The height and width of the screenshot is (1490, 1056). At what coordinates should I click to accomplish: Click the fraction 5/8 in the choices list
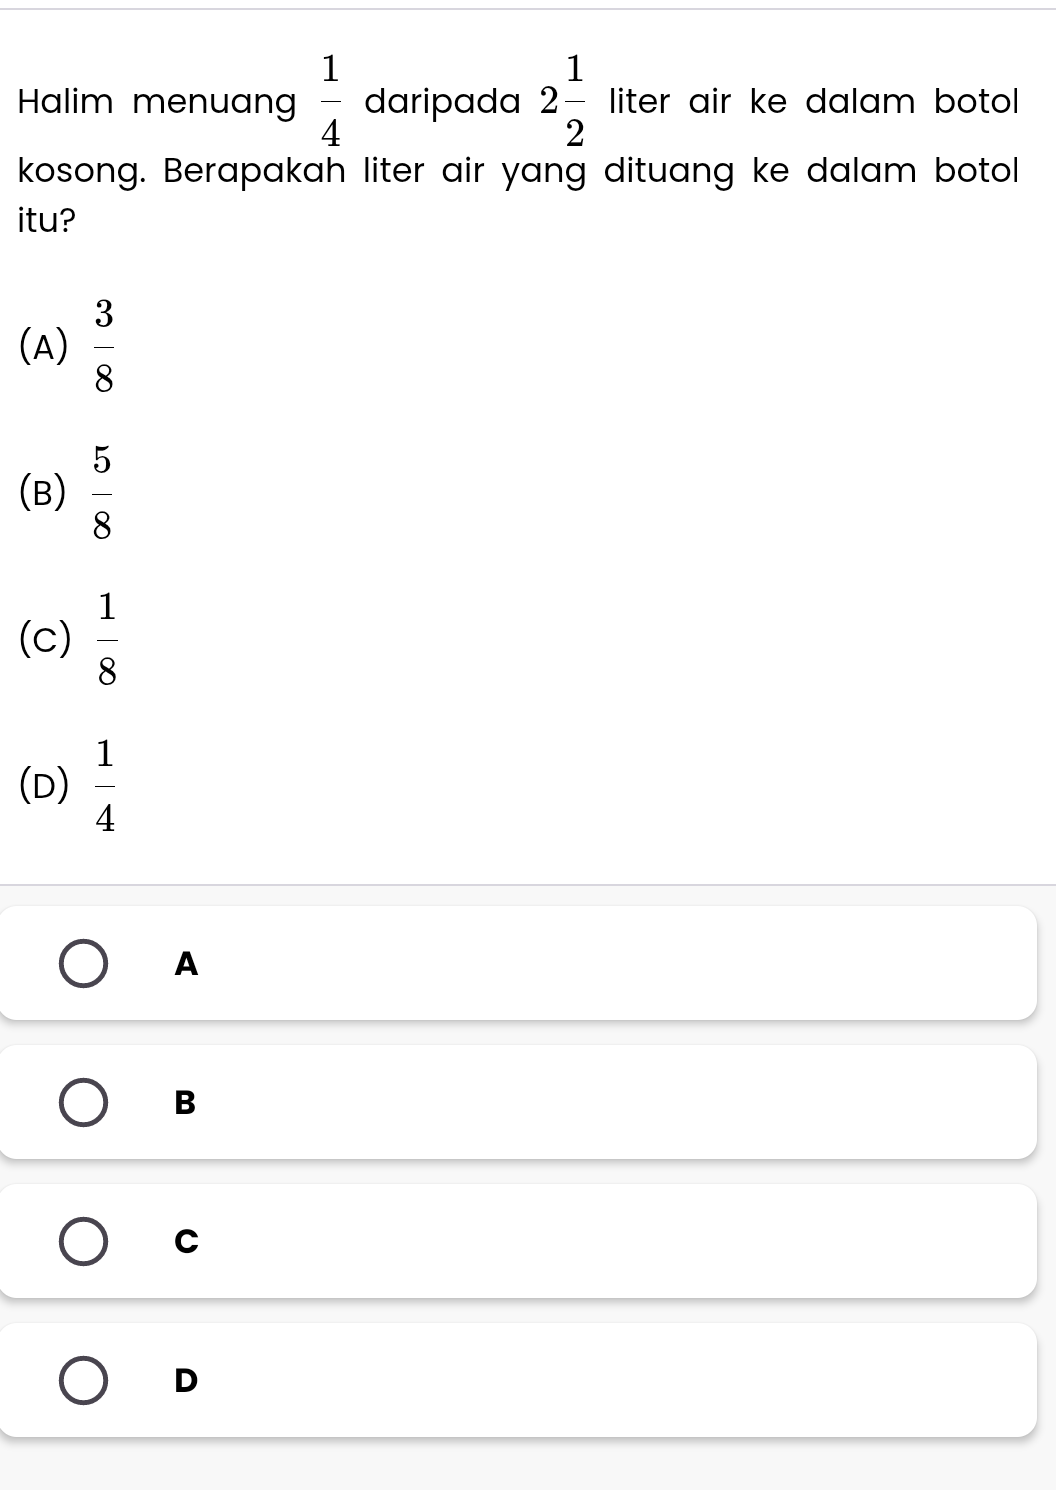(x=102, y=493)
